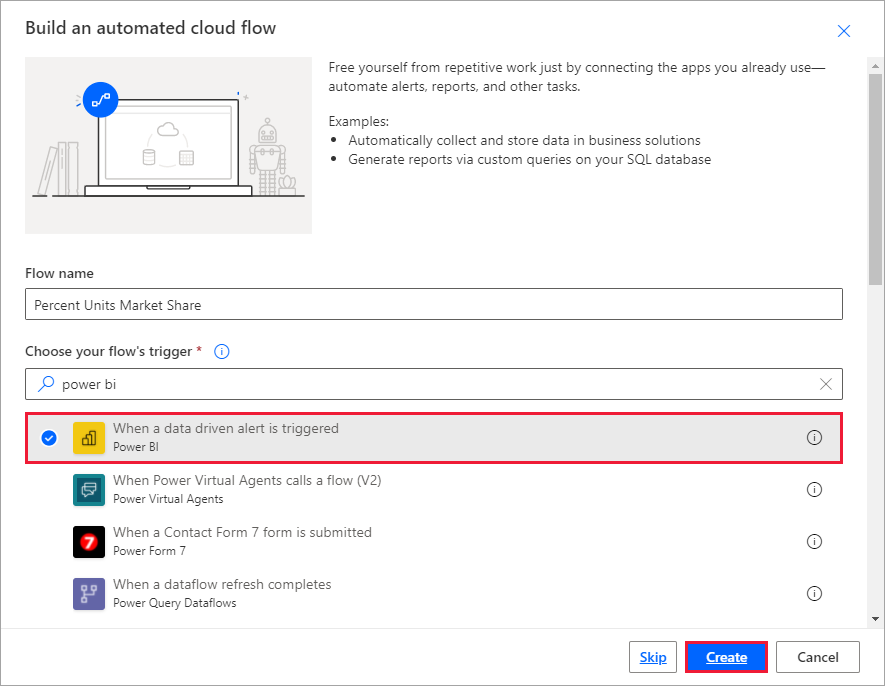The image size is (885, 686).
Task: Clear the power bi search text
Action: (x=826, y=384)
